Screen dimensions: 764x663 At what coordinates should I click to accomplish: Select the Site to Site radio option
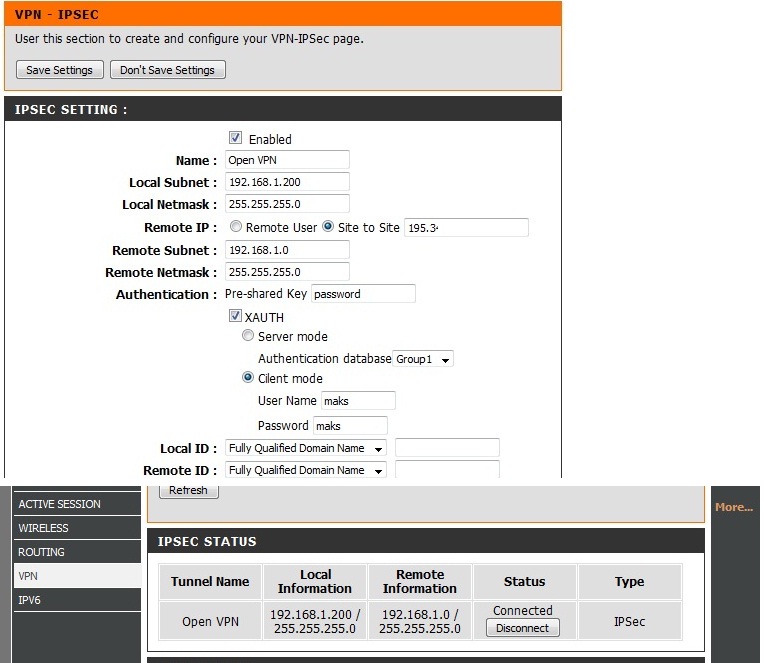pyautogui.click(x=327, y=227)
